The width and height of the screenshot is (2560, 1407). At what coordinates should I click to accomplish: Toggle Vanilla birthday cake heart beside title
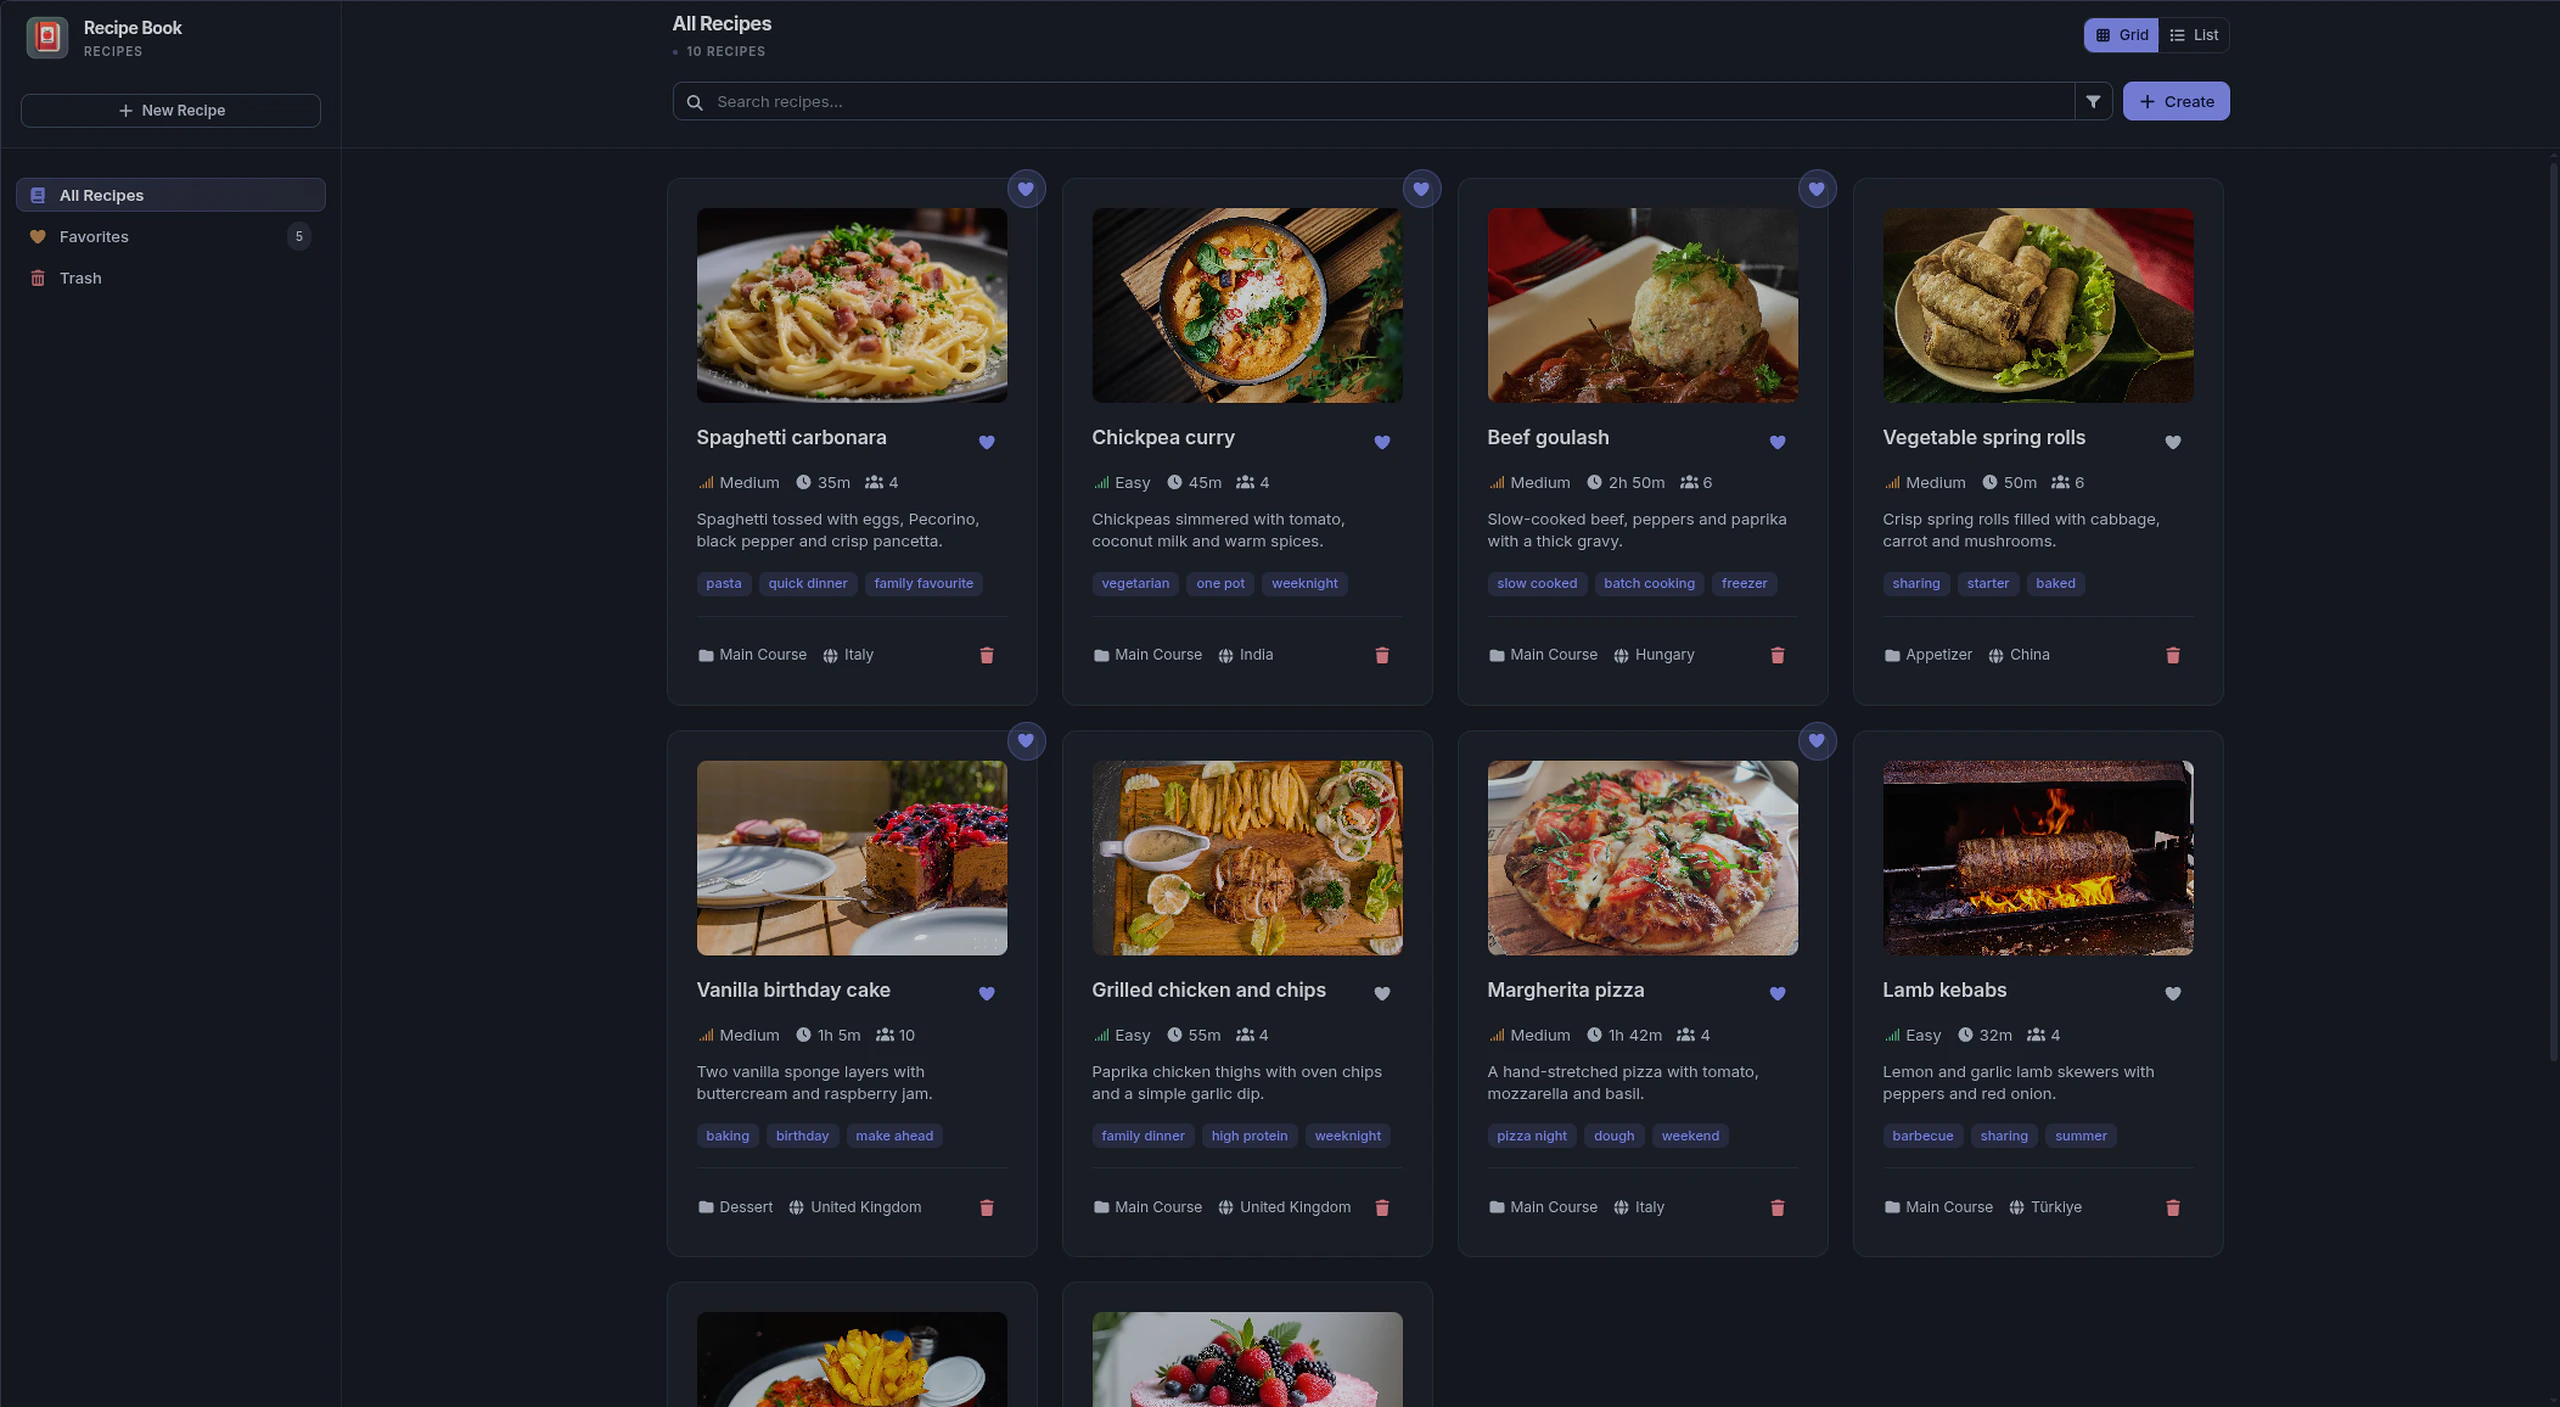987,993
